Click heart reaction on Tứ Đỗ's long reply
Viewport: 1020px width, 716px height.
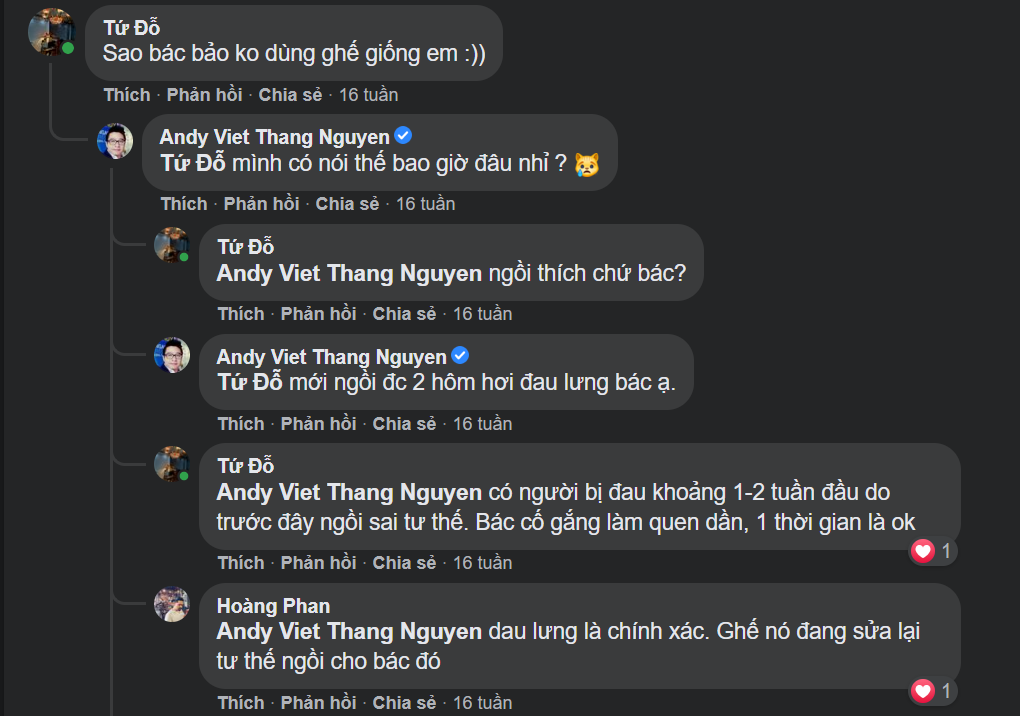(923, 551)
